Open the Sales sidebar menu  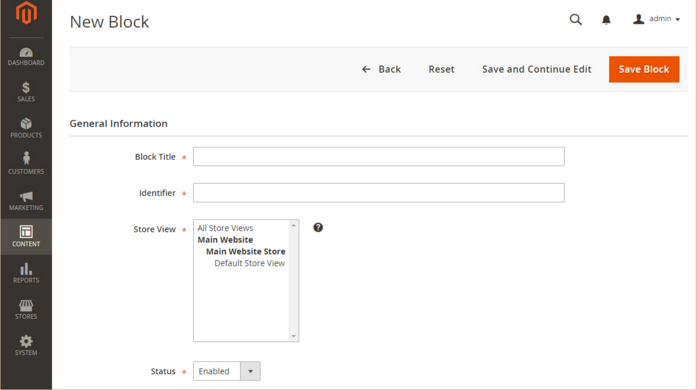(x=26, y=92)
